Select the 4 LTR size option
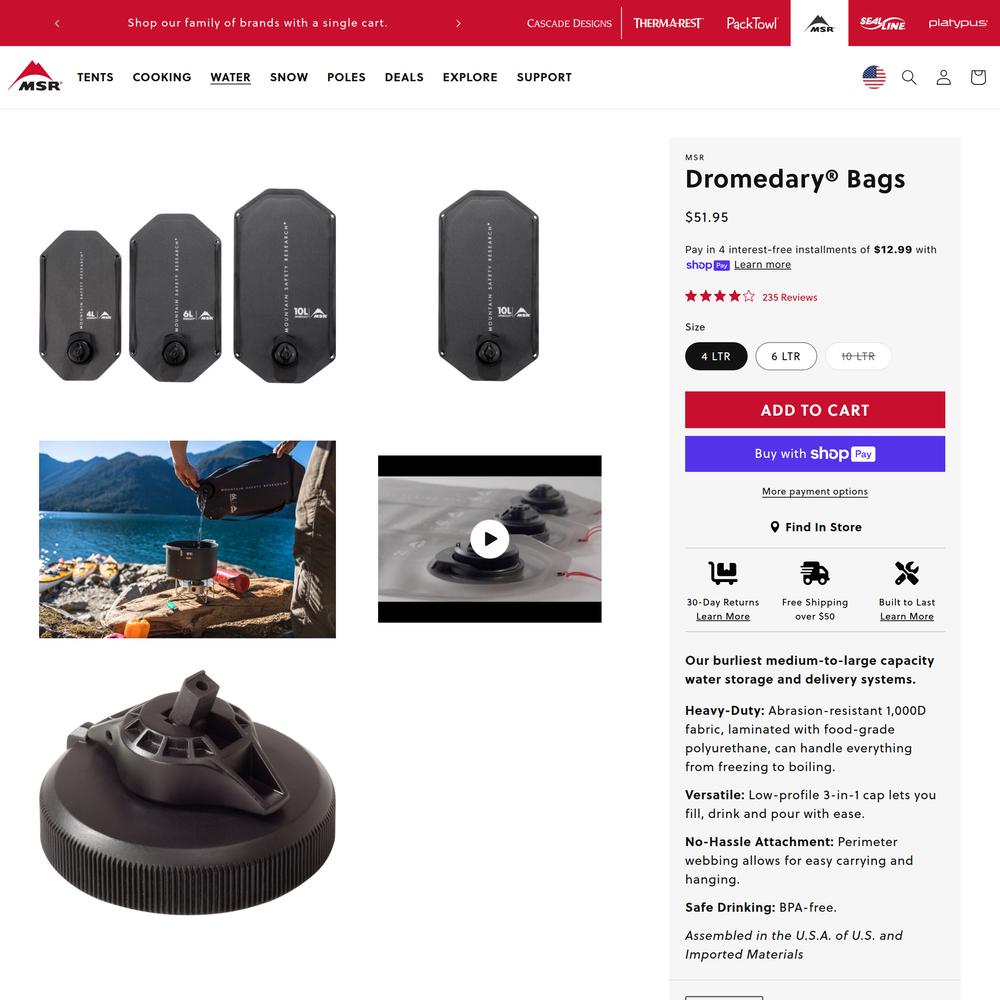The width and height of the screenshot is (1000, 1000). 716,356
